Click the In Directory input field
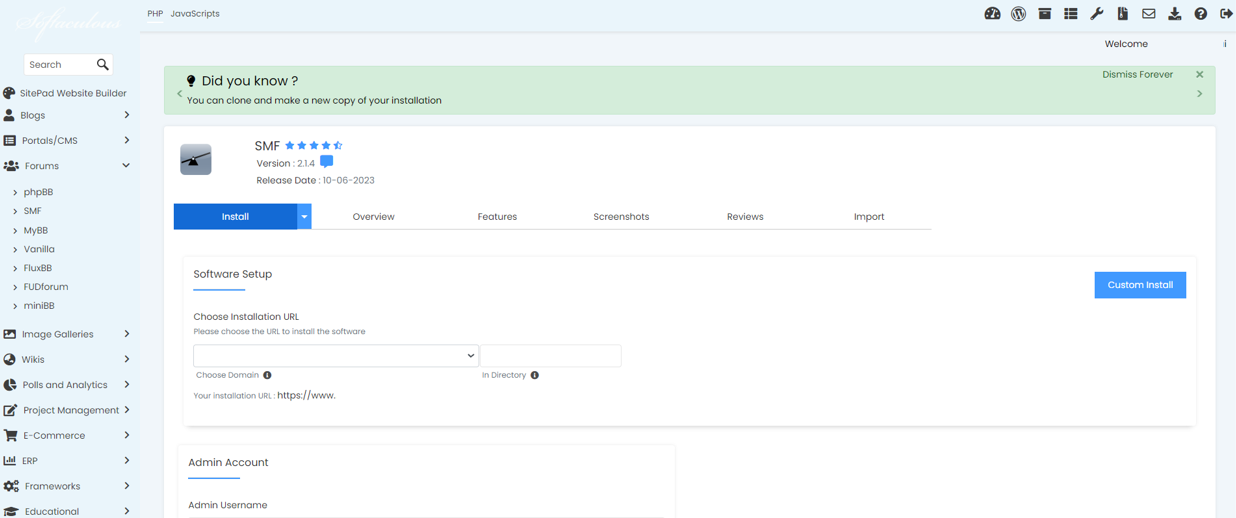 (551, 356)
